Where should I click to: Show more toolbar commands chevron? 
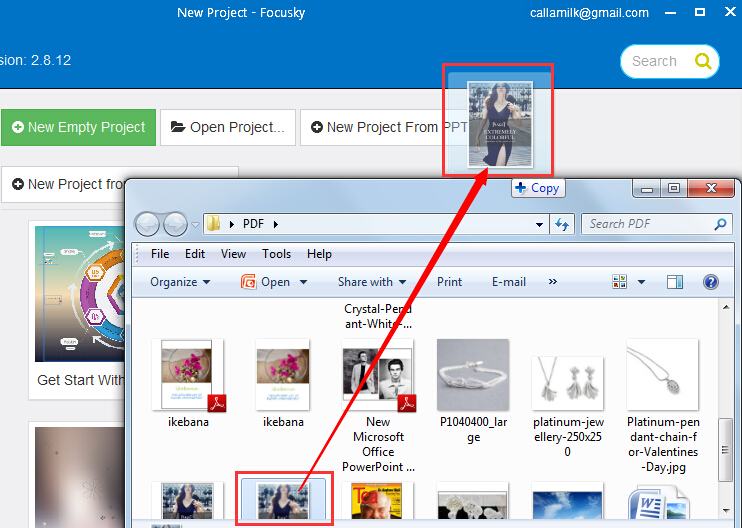coord(553,282)
